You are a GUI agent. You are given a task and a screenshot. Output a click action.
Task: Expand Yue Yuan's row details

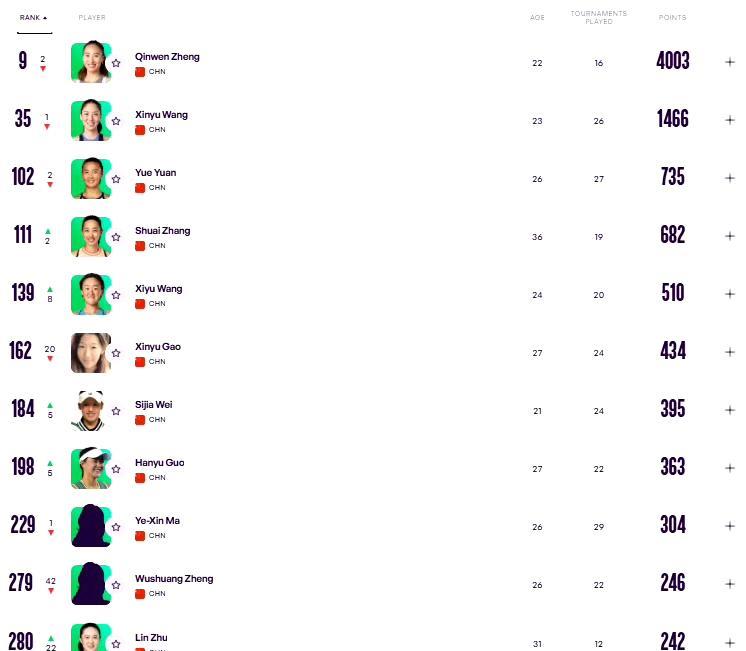click(730, 178)
